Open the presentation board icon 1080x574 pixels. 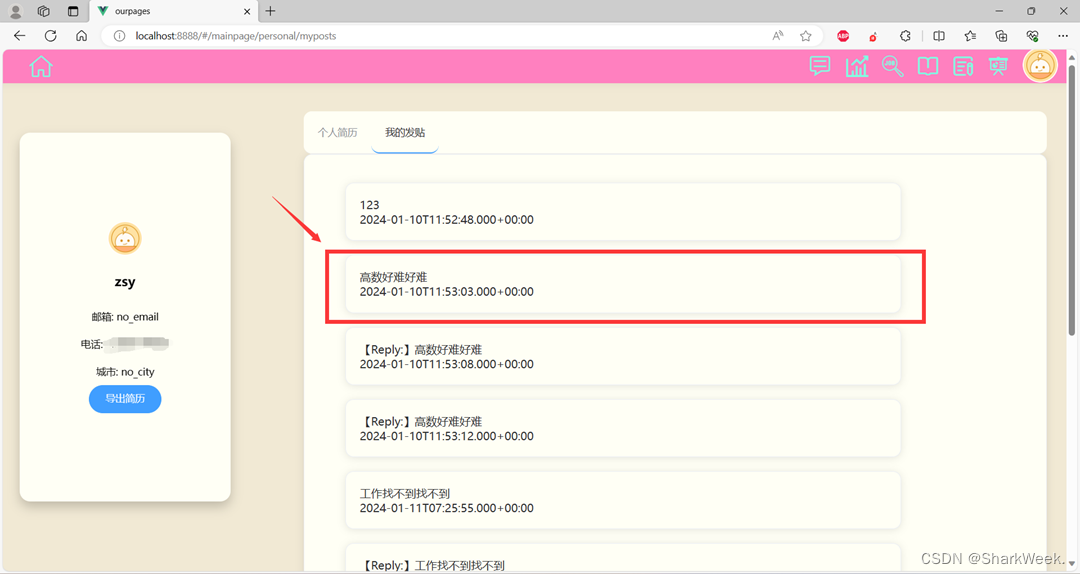coord(998,66)
